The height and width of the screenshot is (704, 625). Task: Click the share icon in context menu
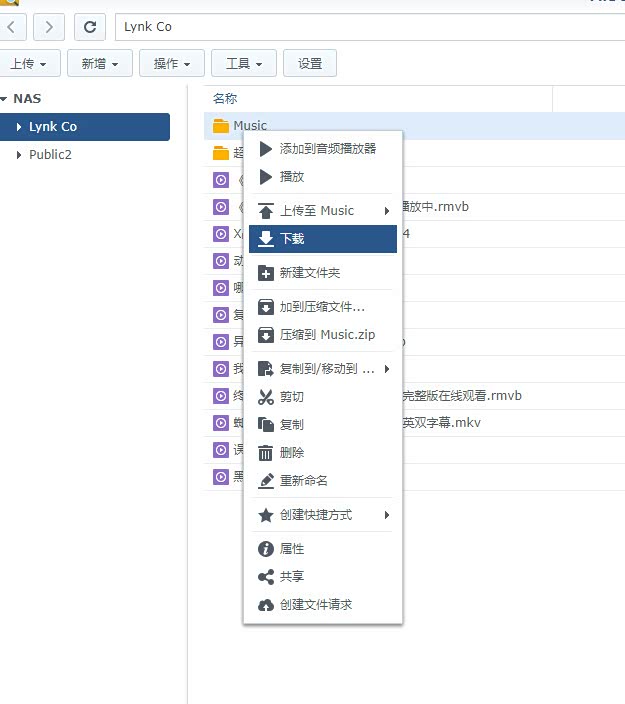(x=266, y=577)
